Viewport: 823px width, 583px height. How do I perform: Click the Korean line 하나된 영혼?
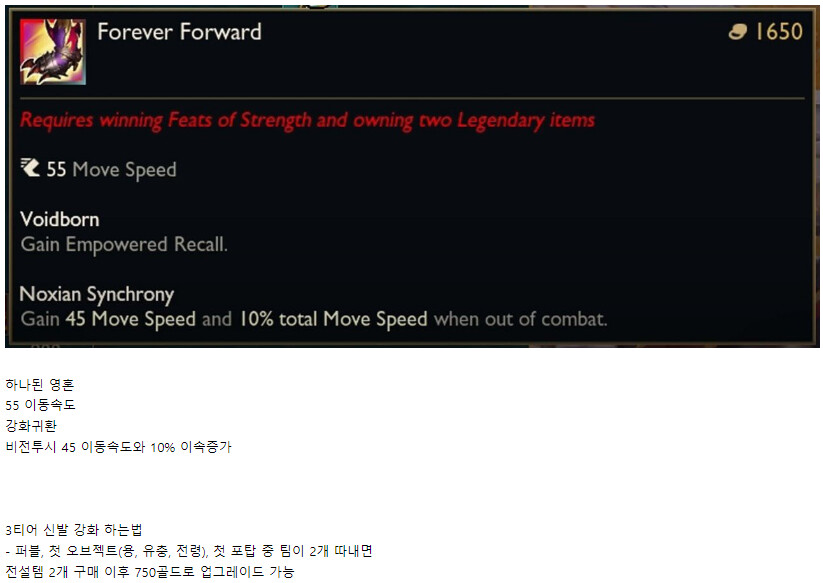click(x=40, y=385)
